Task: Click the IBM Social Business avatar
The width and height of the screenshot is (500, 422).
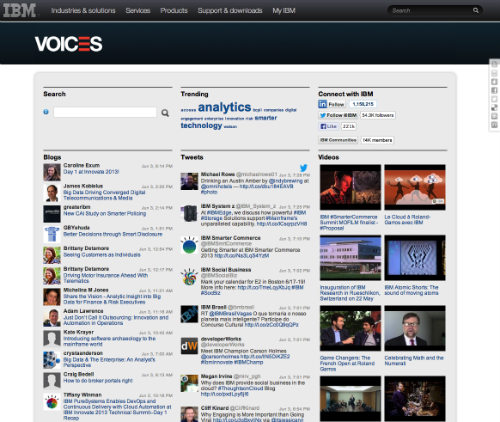Action: pos(189,277)
